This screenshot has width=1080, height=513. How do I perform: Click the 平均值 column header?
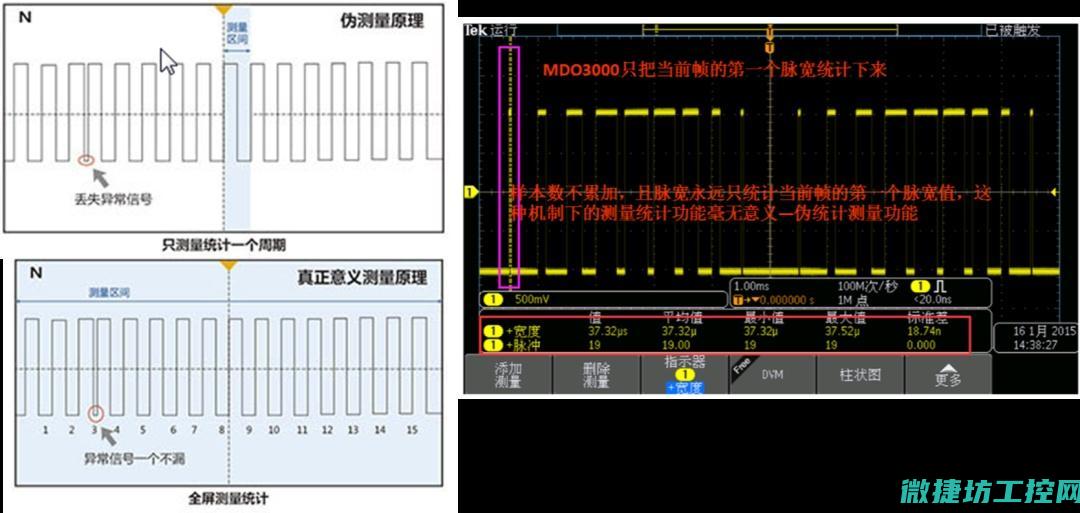coord(681,318)
